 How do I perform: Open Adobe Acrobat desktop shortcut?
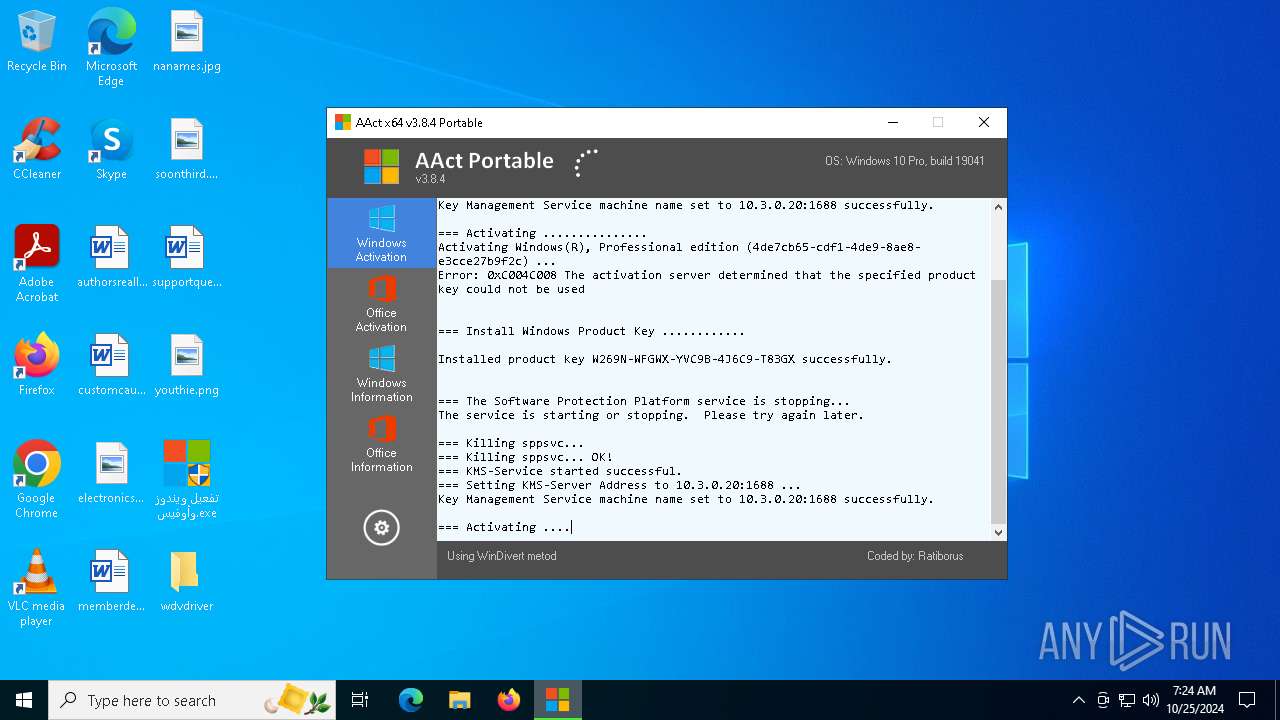tap(37, 264)
